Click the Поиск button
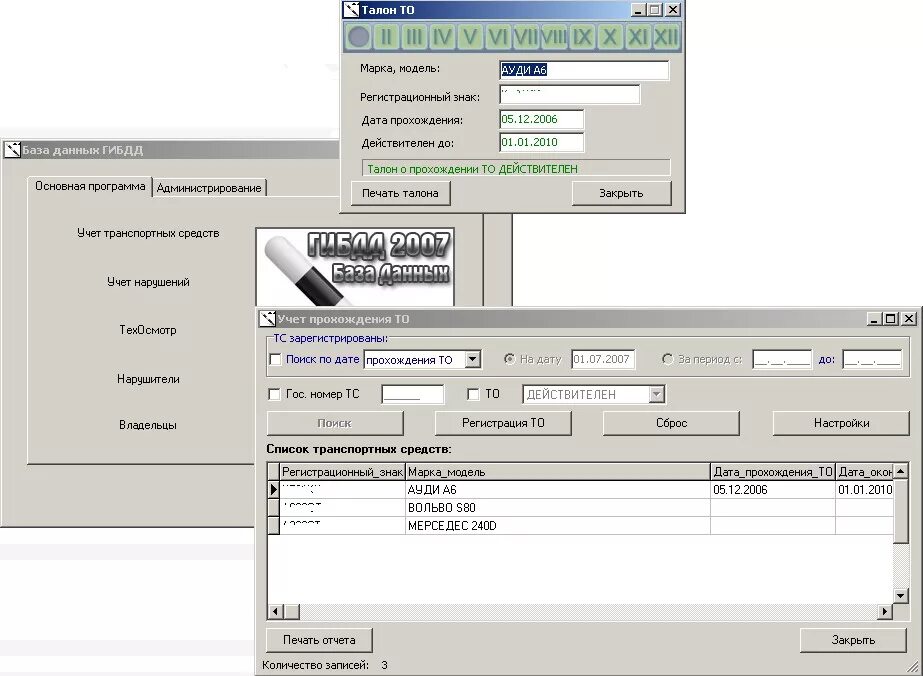Image resolution: width=923 pixels, height=676 pixels. coord(334,423)
